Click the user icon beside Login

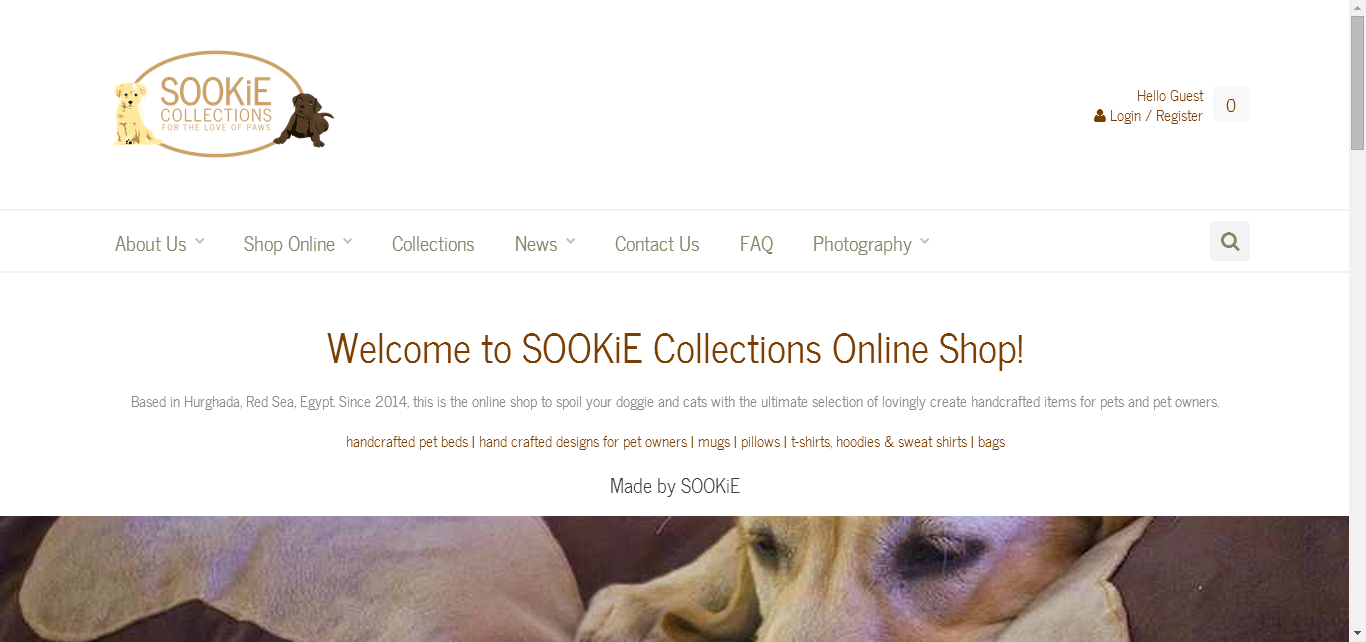(1100, 116)
